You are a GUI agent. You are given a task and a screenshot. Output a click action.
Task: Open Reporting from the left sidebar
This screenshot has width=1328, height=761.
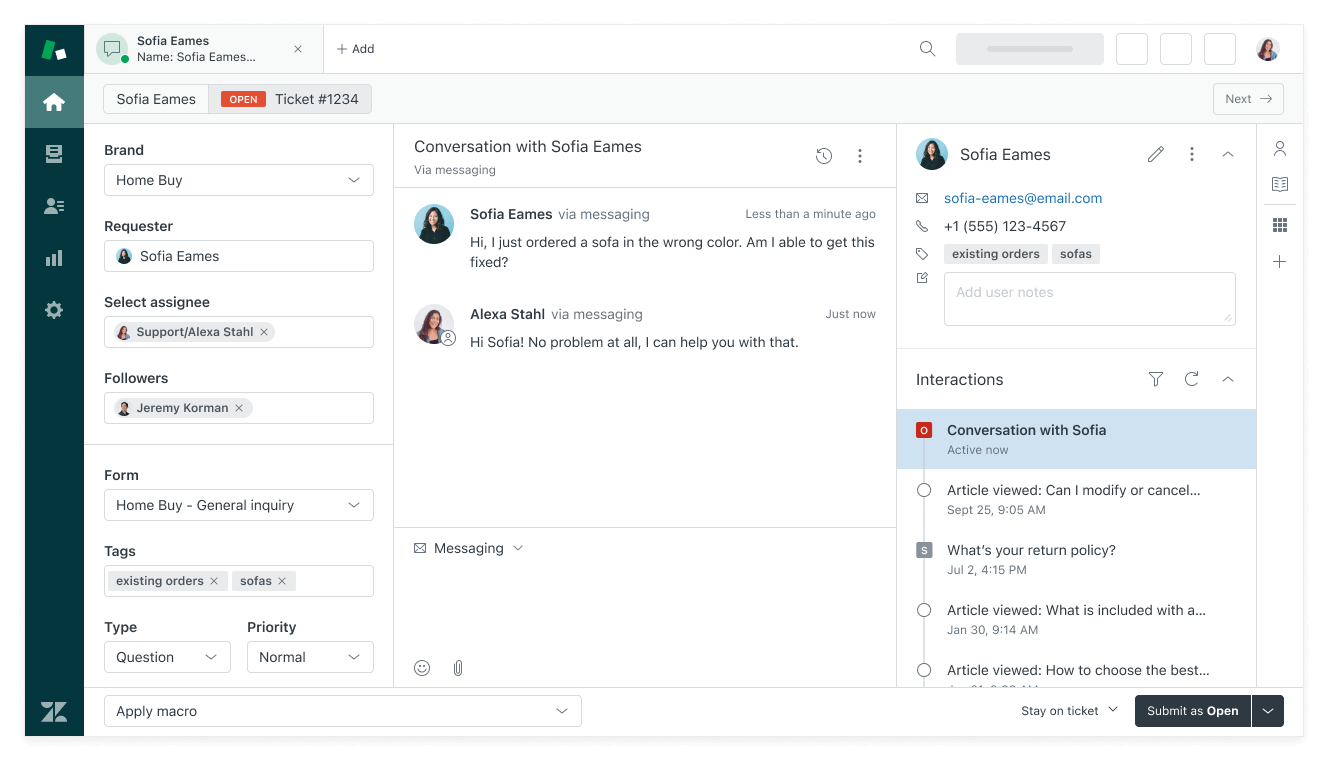coord(54,258)
